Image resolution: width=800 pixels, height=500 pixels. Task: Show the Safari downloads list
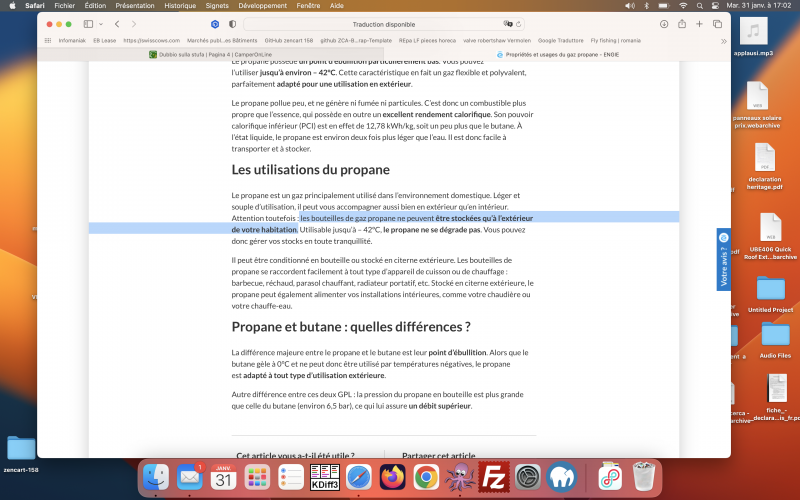point(664,24)
